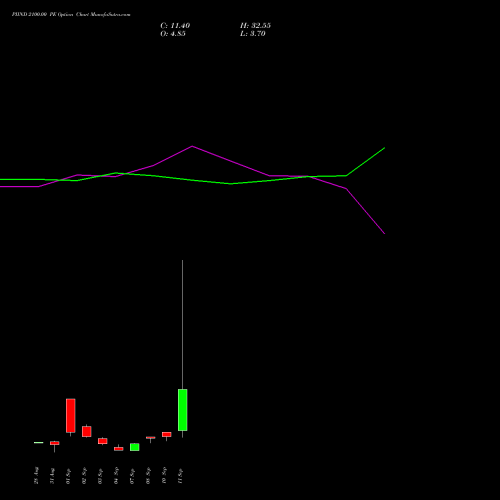Click the rising end of green indicator line
This screenshot has height=500, width=500.
[384, 148]
